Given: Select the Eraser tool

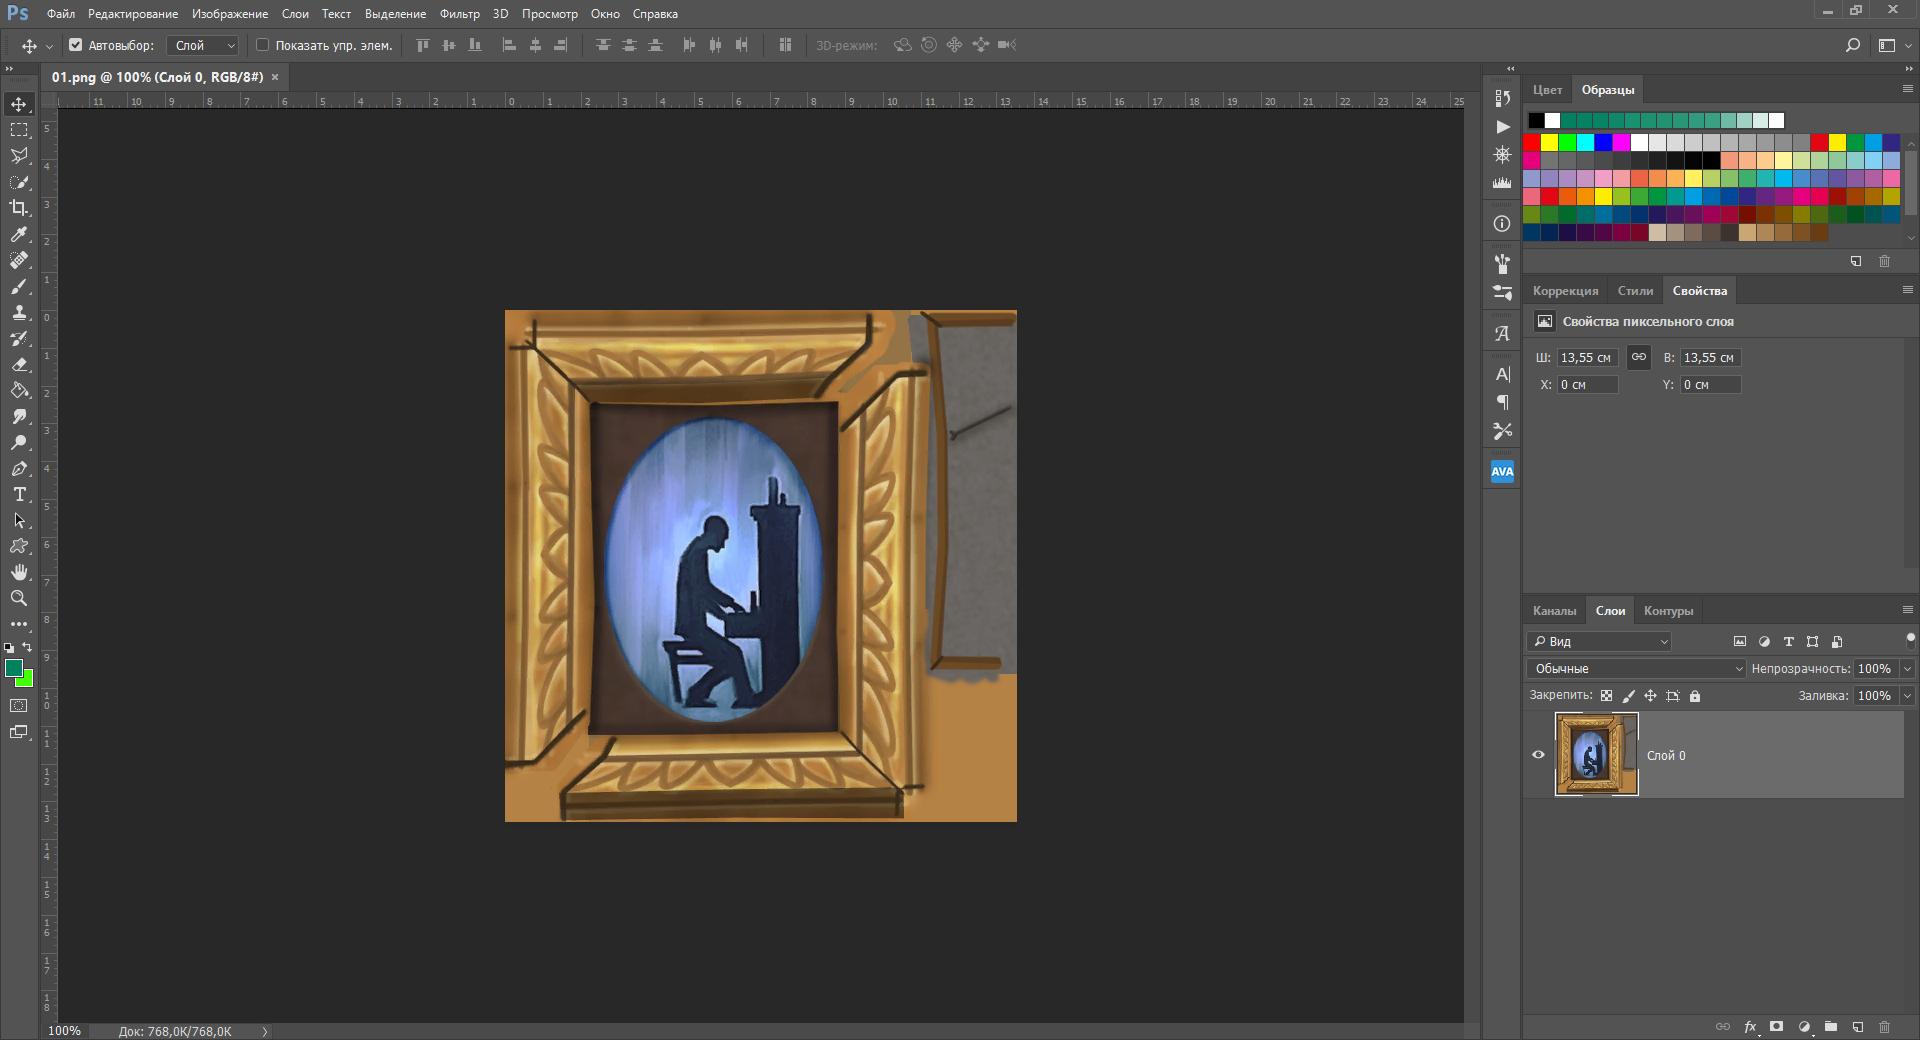Looking at the screenshot, I should 19,365.
